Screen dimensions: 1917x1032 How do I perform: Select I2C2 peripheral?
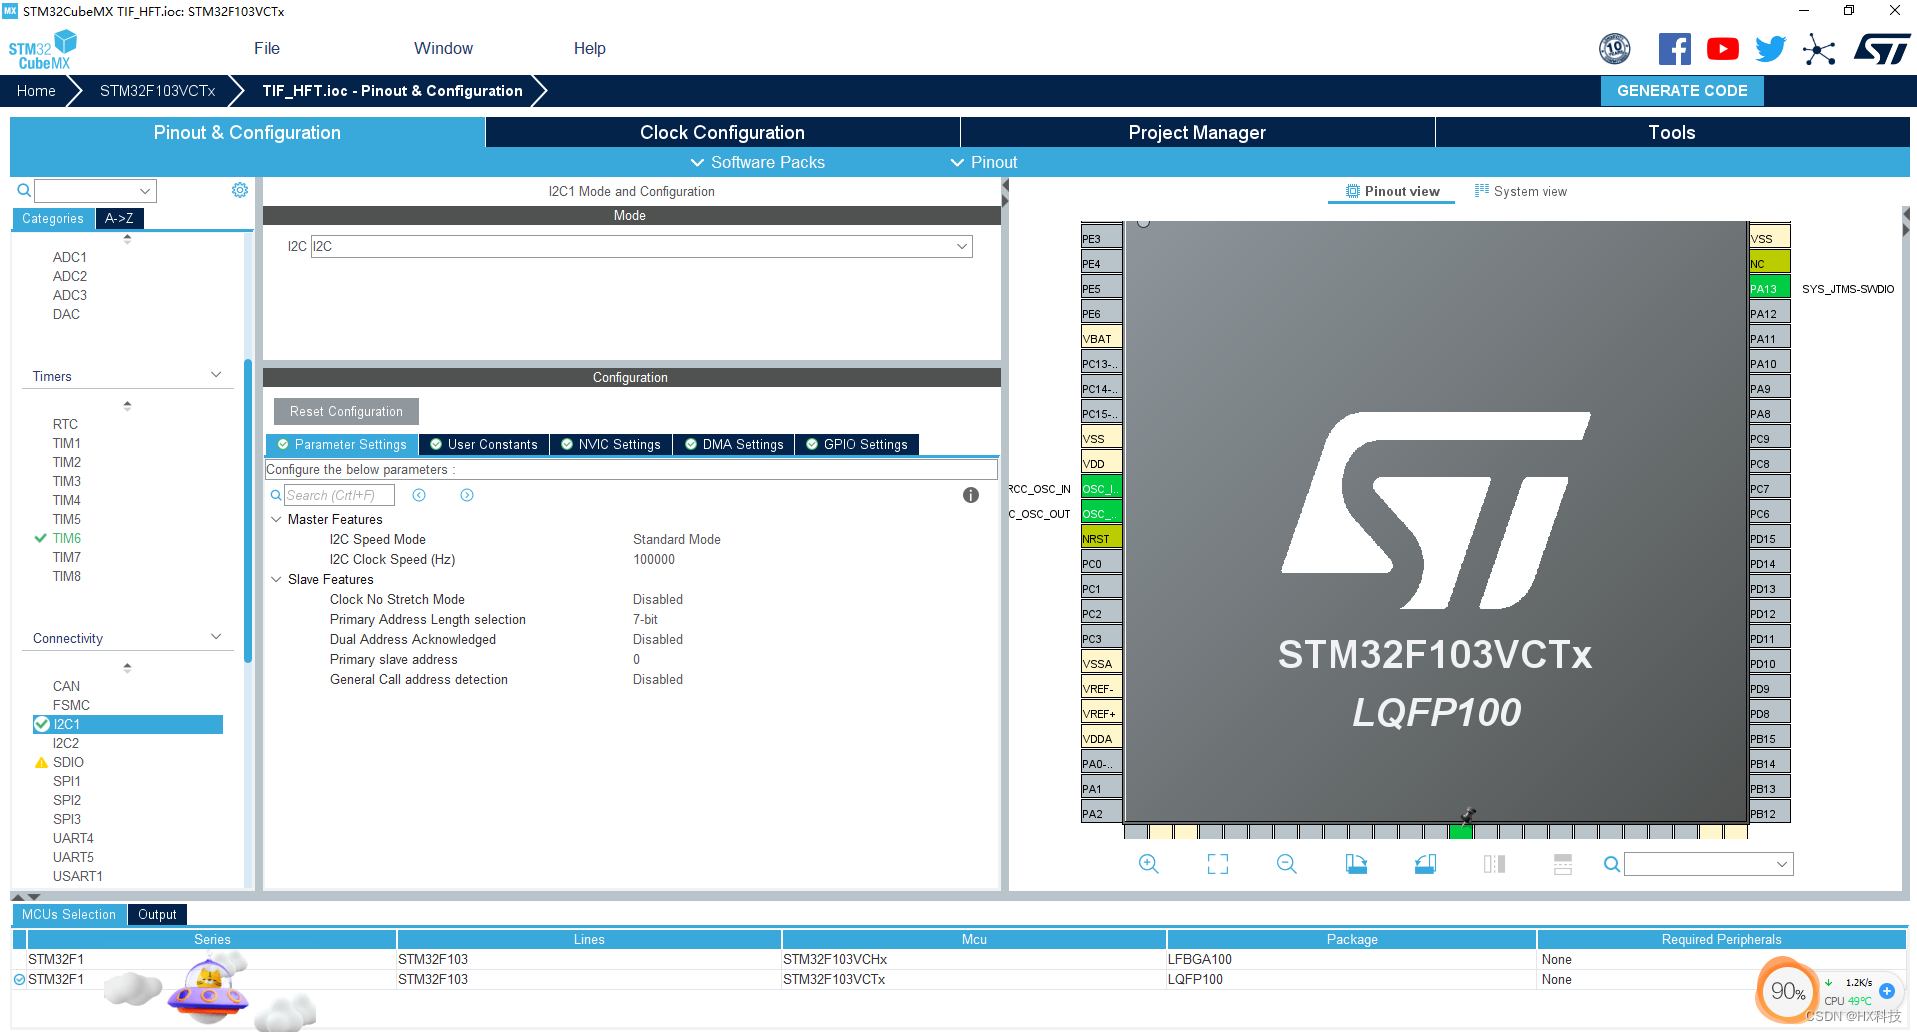tap(66, 743)
